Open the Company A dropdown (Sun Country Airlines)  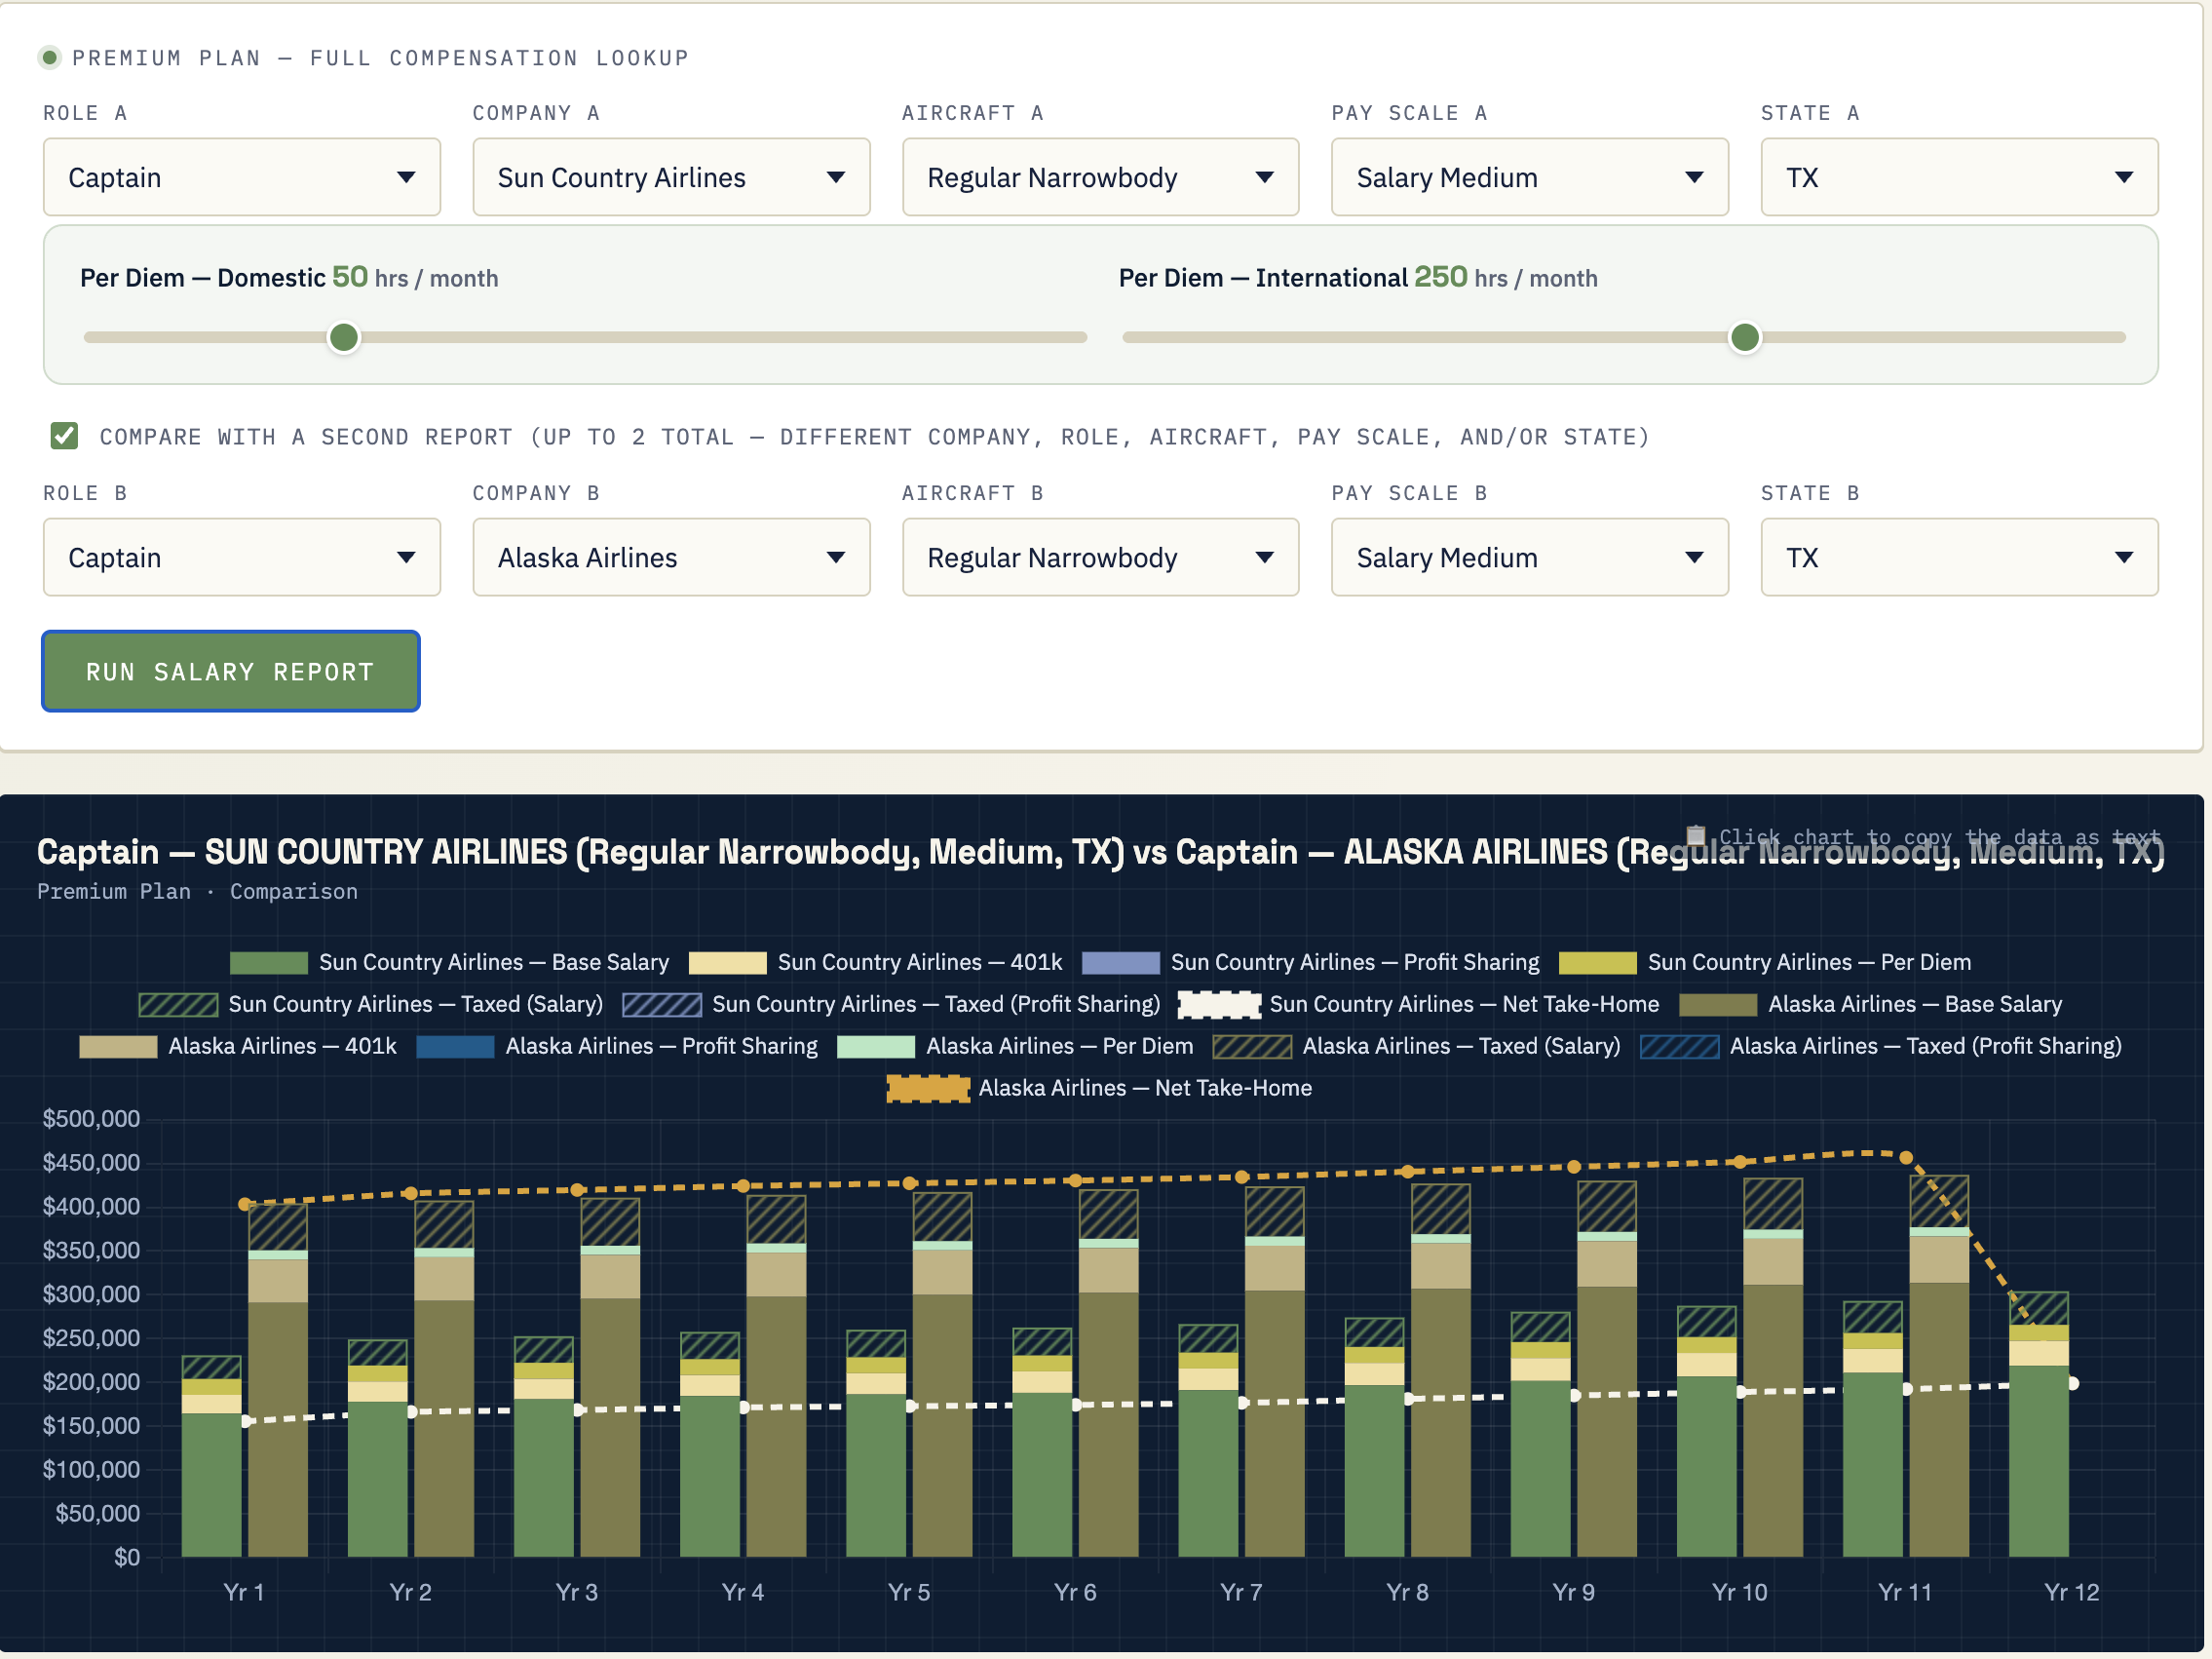[x=671, y=177]
